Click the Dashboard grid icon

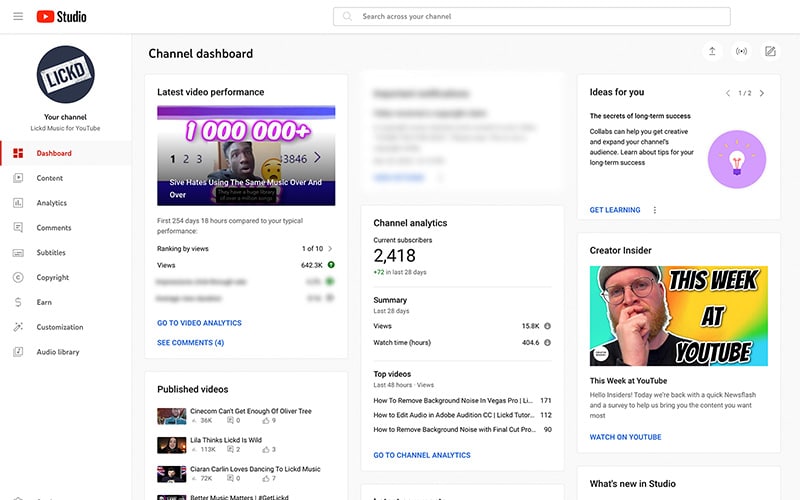[18, 153]
